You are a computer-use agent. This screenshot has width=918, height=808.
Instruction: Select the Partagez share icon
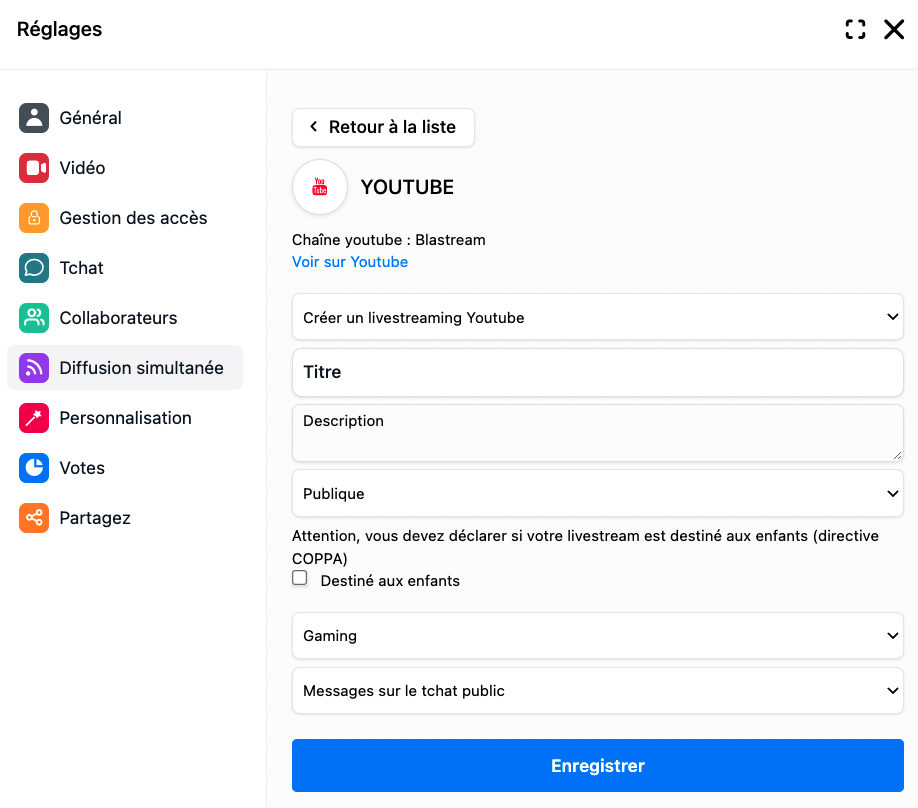[x=34, y=518]
